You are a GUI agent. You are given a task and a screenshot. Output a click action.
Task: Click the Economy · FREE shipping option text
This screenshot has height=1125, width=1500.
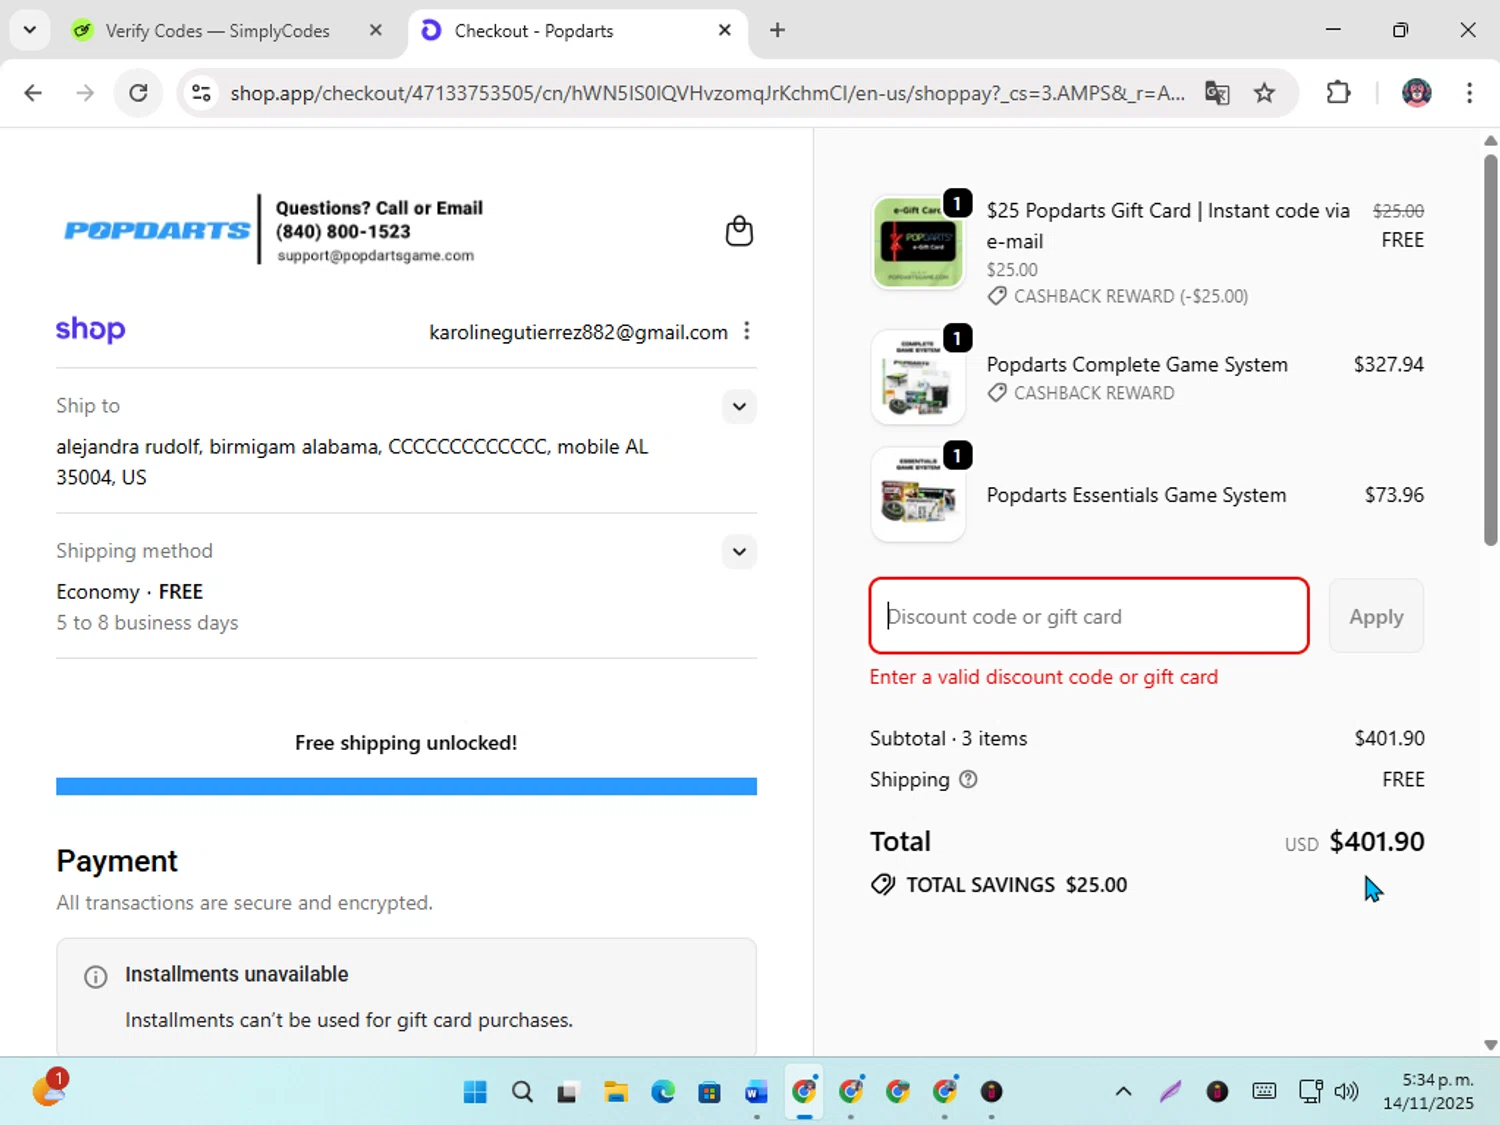(129, 592)
